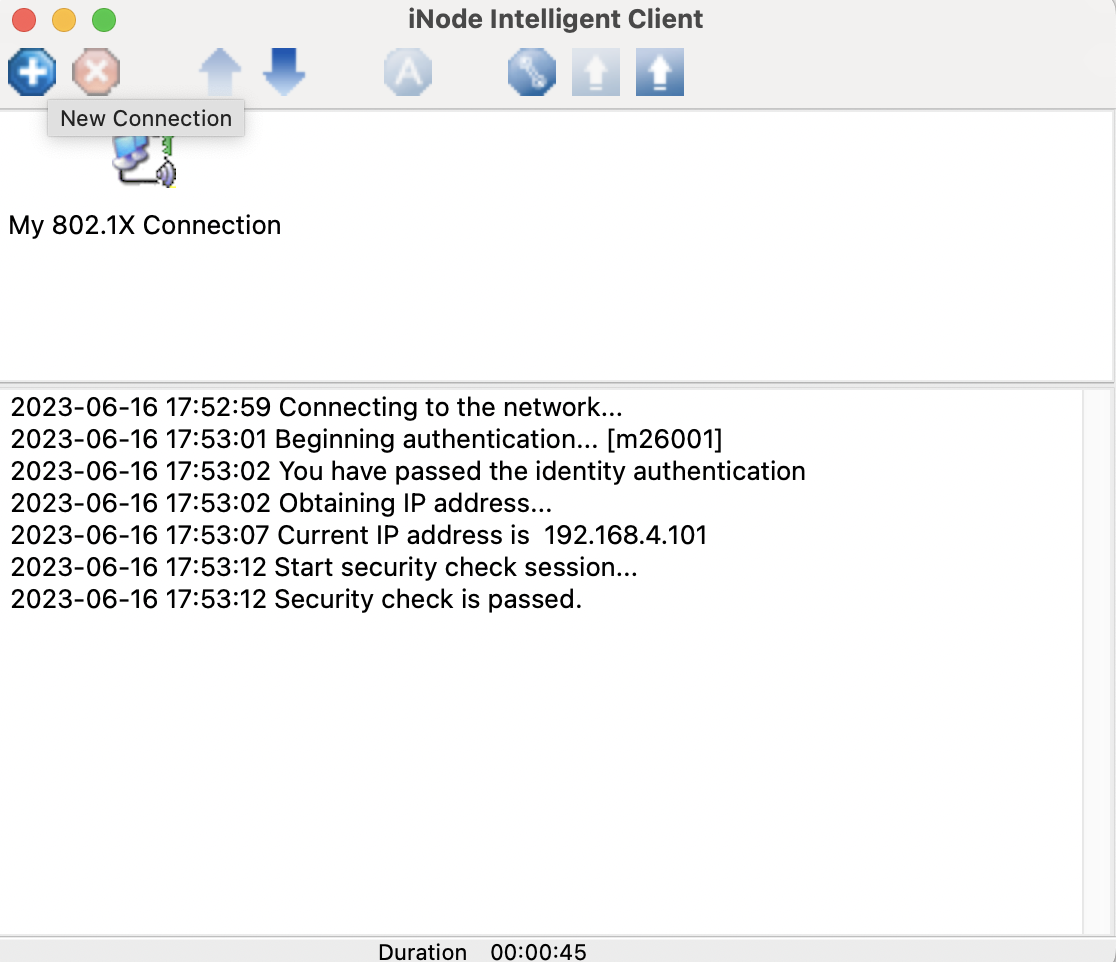
Task: Click the Connecting to the network log line
Action: [x=317, y=407]
